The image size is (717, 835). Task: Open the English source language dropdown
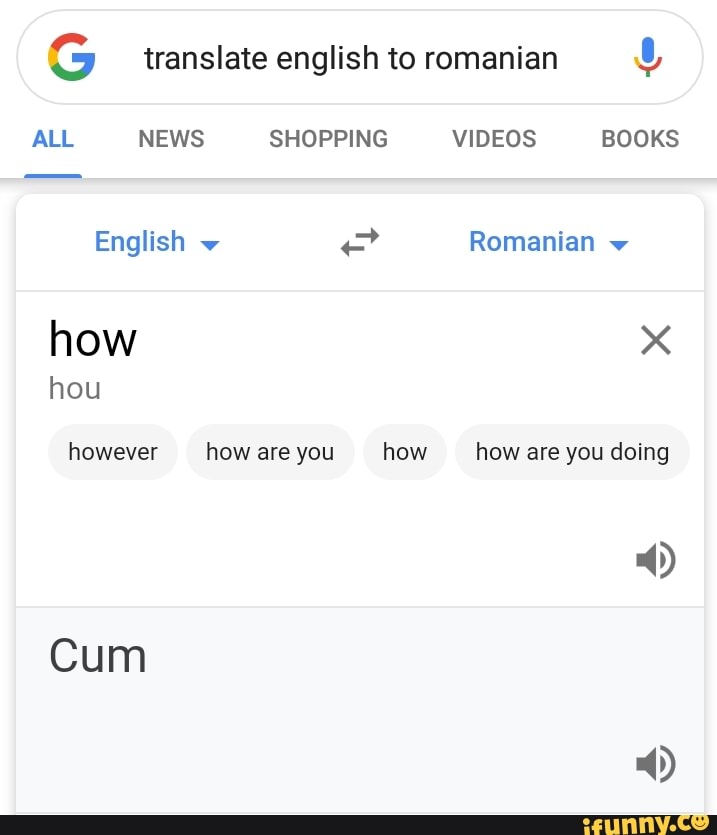pyautogui.click(x=155, y=242)
